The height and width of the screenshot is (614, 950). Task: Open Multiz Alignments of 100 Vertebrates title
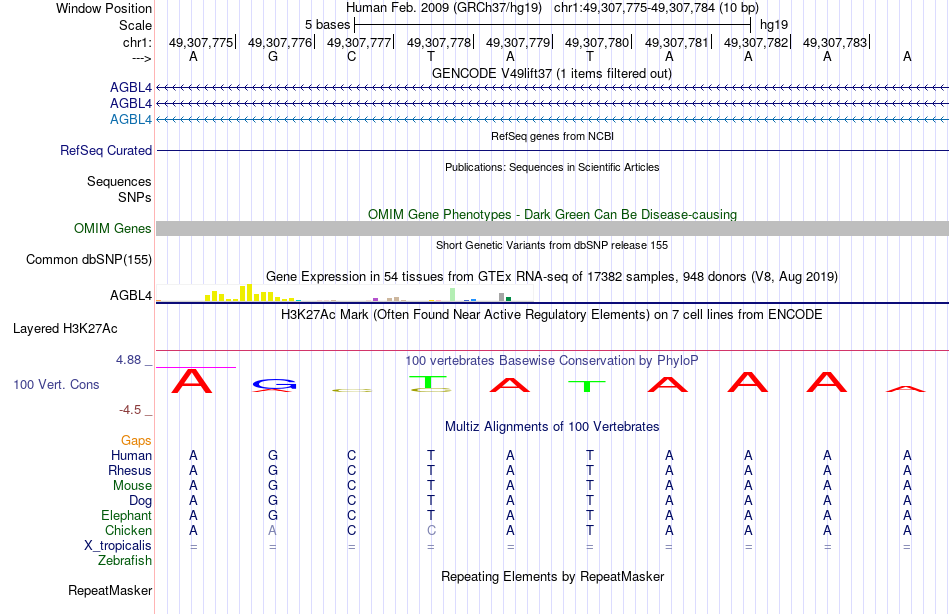(x=552, y=427)
